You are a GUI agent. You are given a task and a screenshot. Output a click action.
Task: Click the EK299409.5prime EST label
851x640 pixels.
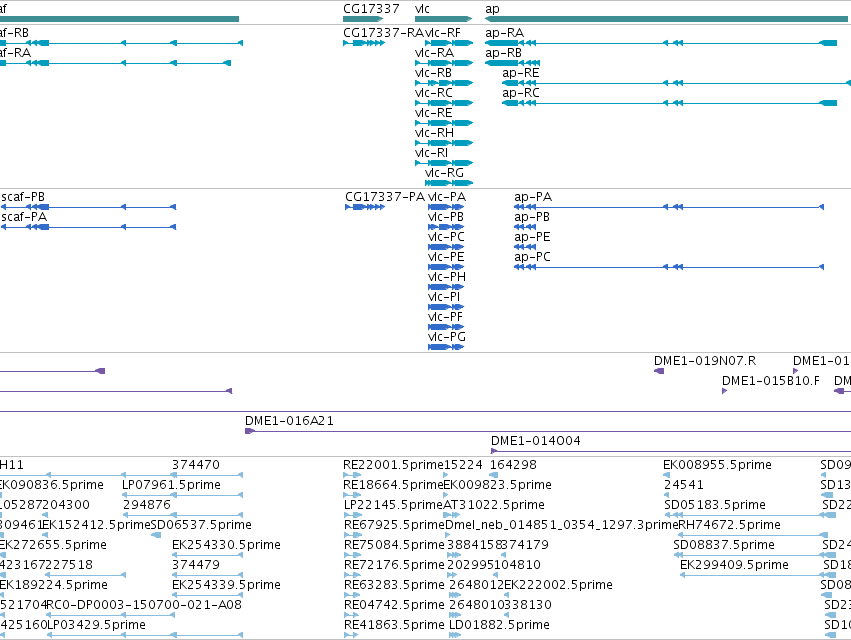[734, 565]
